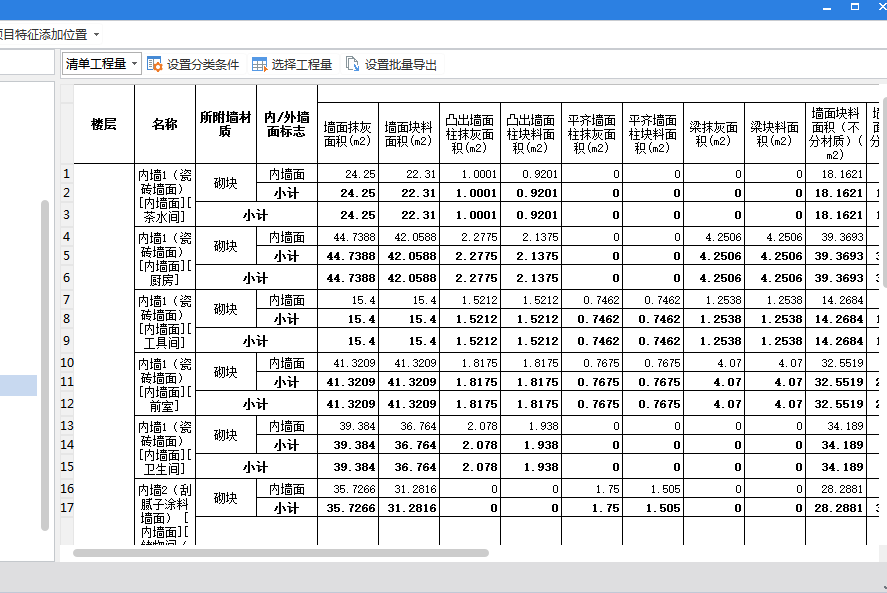Click the 梁抹灰面积(m2) column header
887x593 pixels.
(x=714, y=134)
